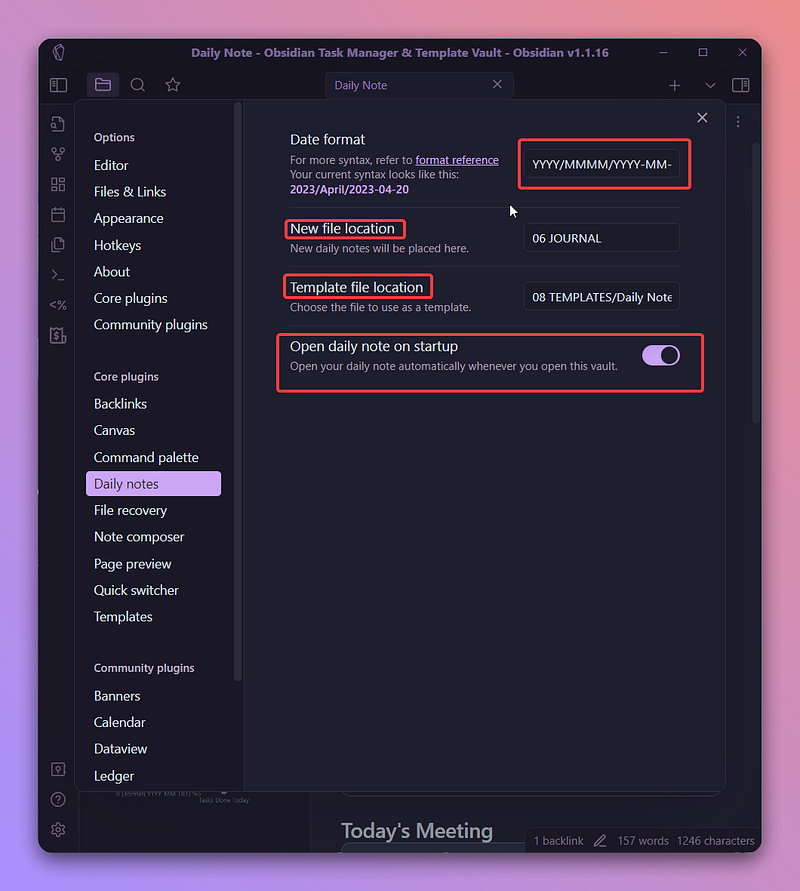Click the edit pencil icon in status bar
This screenshot has width=800, height=891.
click(600, 840)
